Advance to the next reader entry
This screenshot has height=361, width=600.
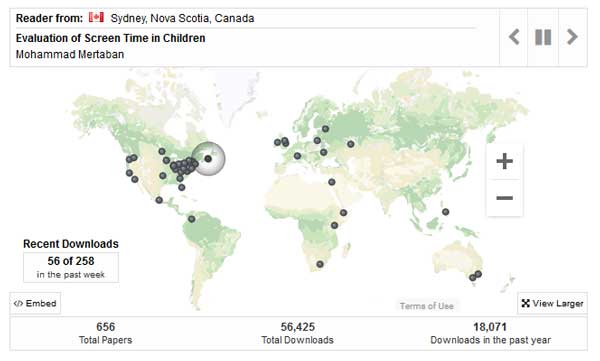coord(572,37)
